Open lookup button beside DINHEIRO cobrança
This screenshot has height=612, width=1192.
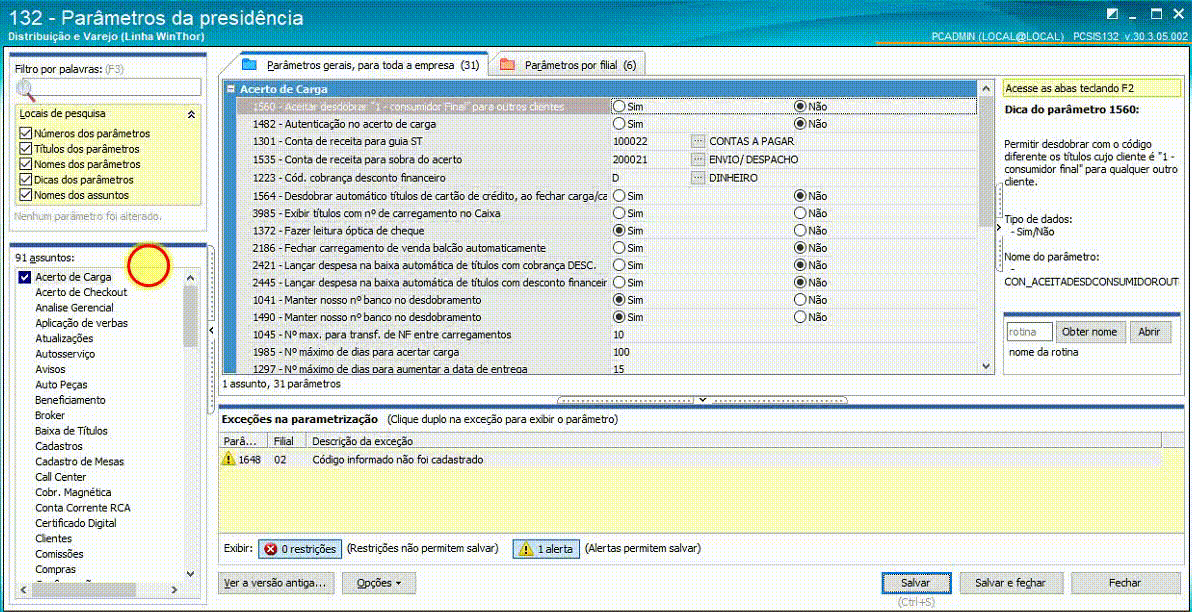(698, 177)
